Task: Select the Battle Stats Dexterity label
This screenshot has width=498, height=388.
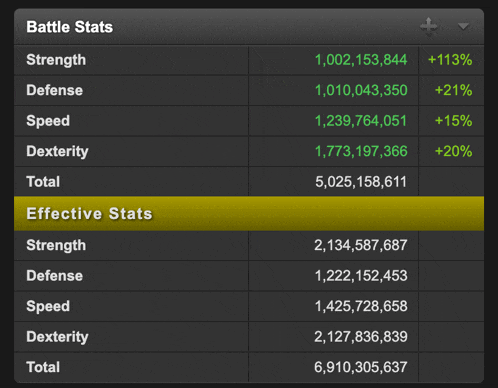Action: pos(57,152)
